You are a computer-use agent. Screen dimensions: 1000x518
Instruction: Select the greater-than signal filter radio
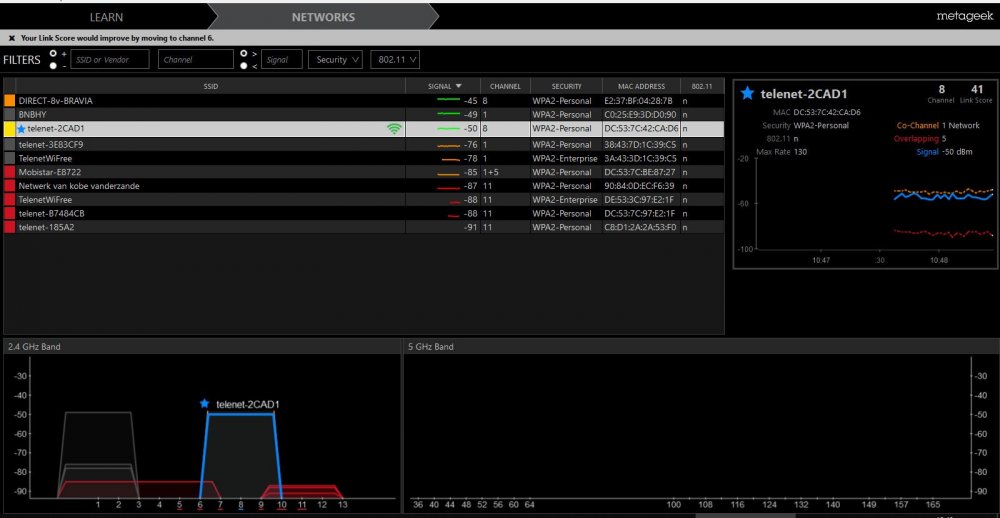point(243,54)
